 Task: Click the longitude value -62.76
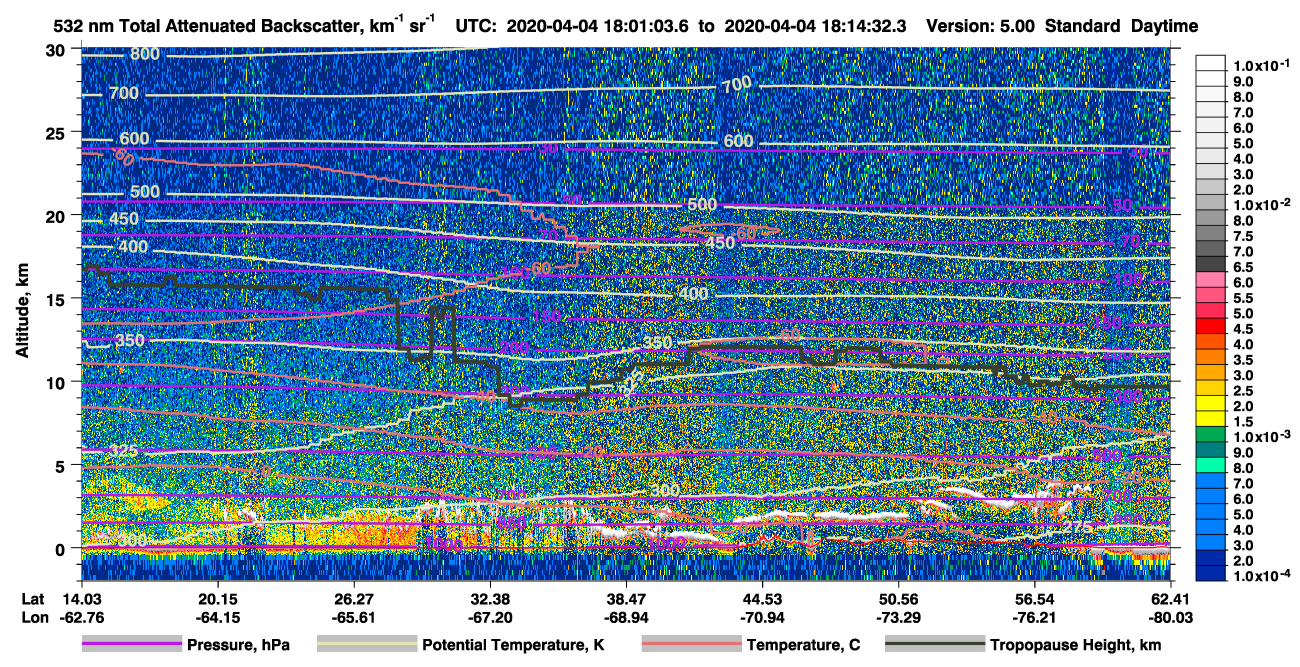(82, 618)
